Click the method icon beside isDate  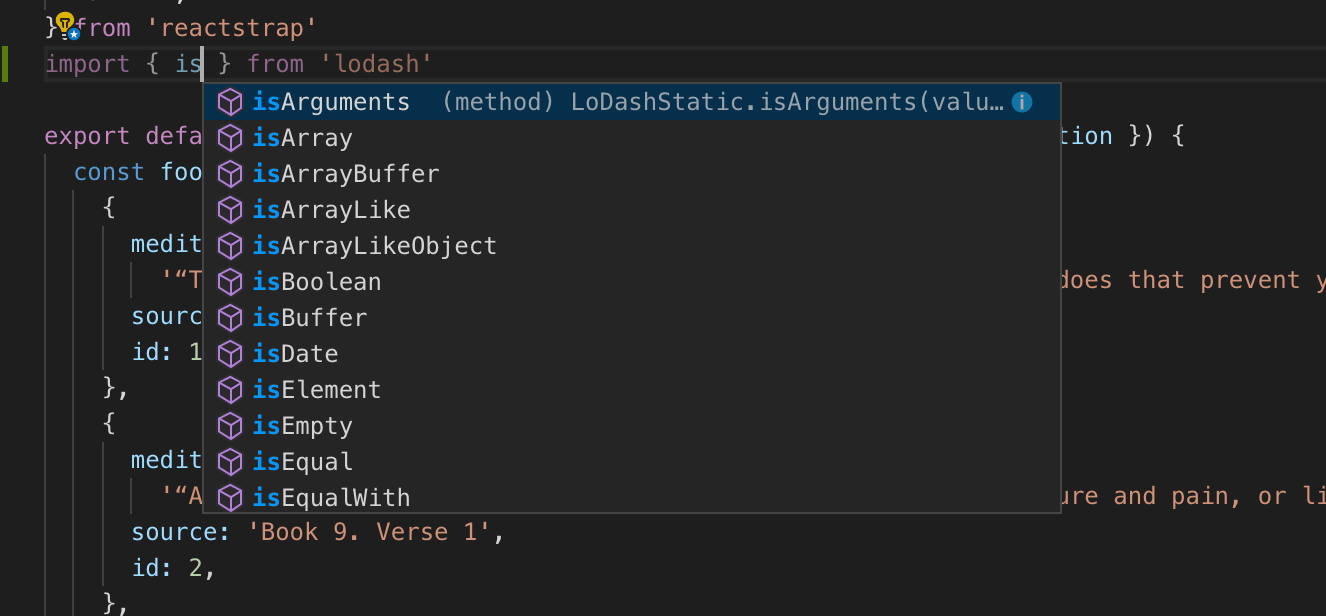click(x=230, y=353)
